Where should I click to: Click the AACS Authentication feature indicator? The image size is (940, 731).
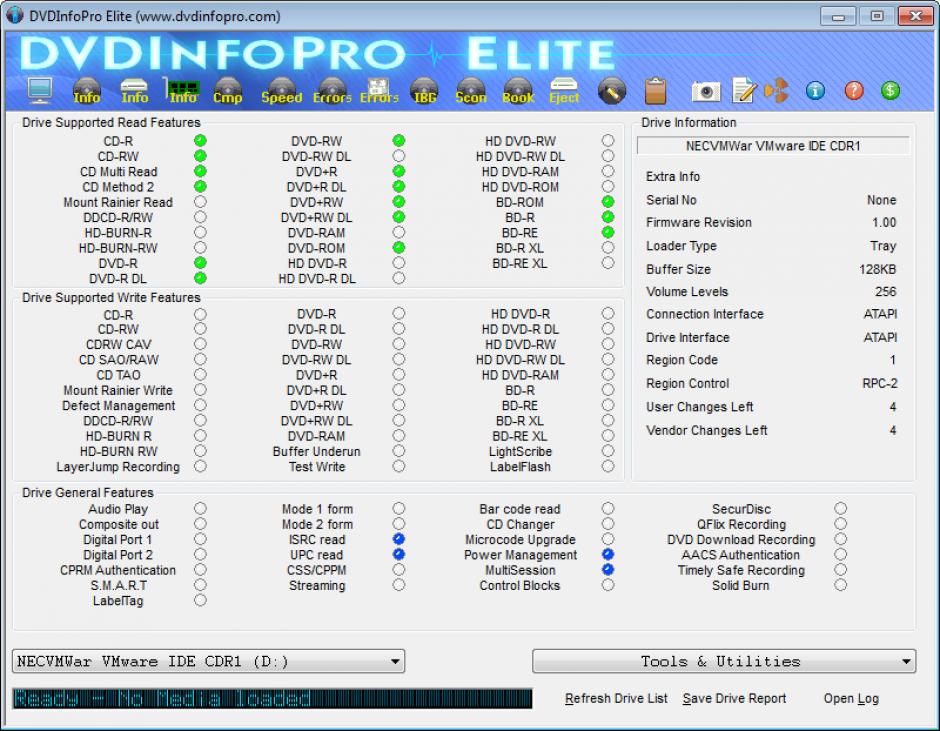click(840, 554)
